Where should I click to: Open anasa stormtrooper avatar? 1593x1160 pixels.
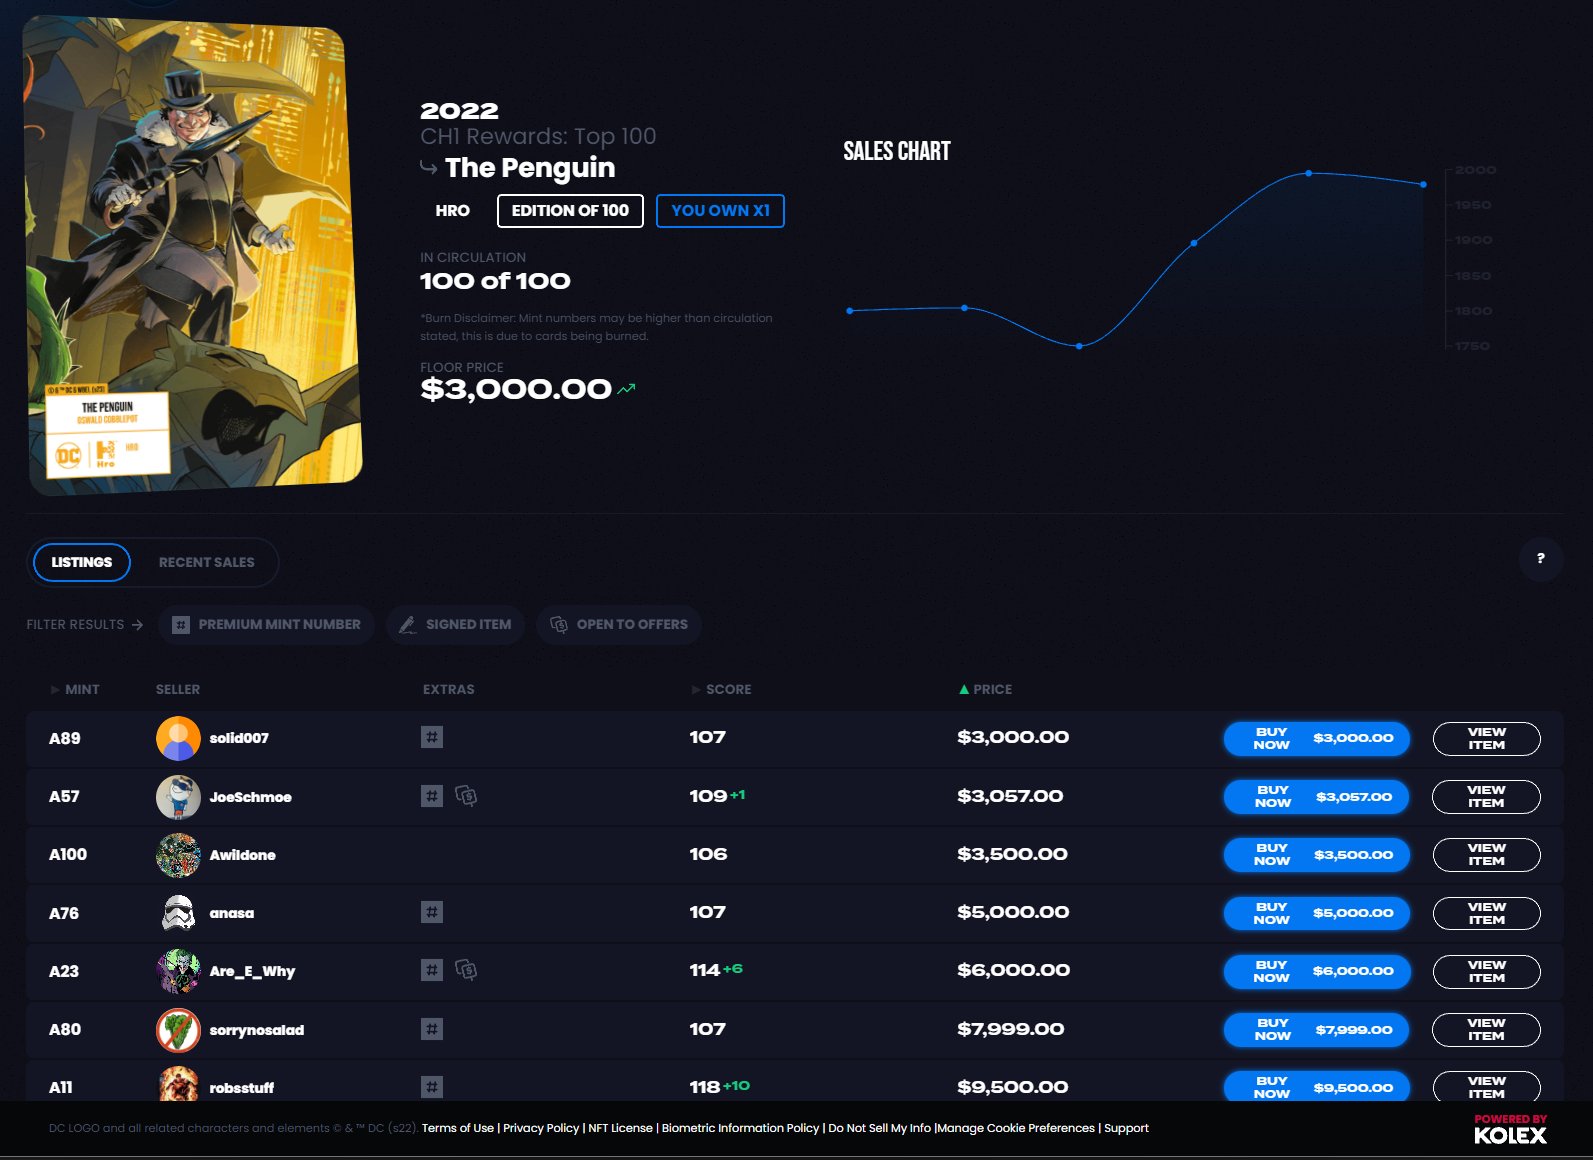178,913
